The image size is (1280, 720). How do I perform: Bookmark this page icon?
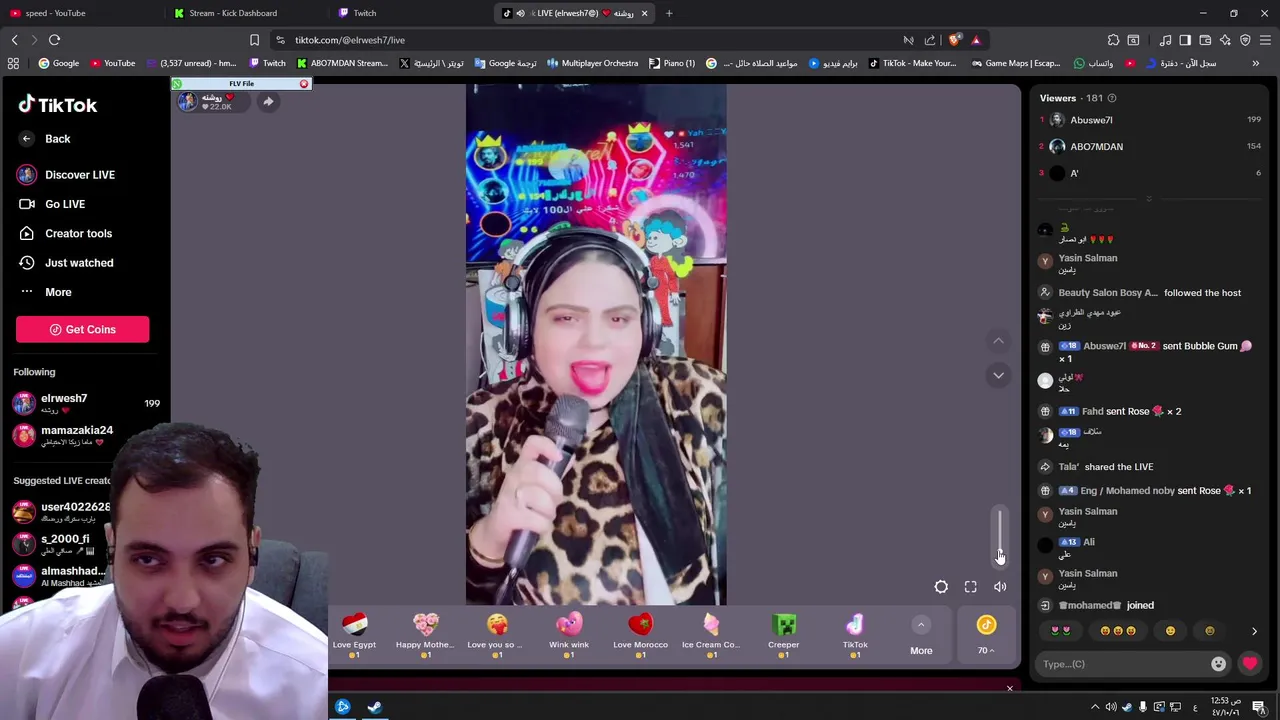tap(254, 40)
